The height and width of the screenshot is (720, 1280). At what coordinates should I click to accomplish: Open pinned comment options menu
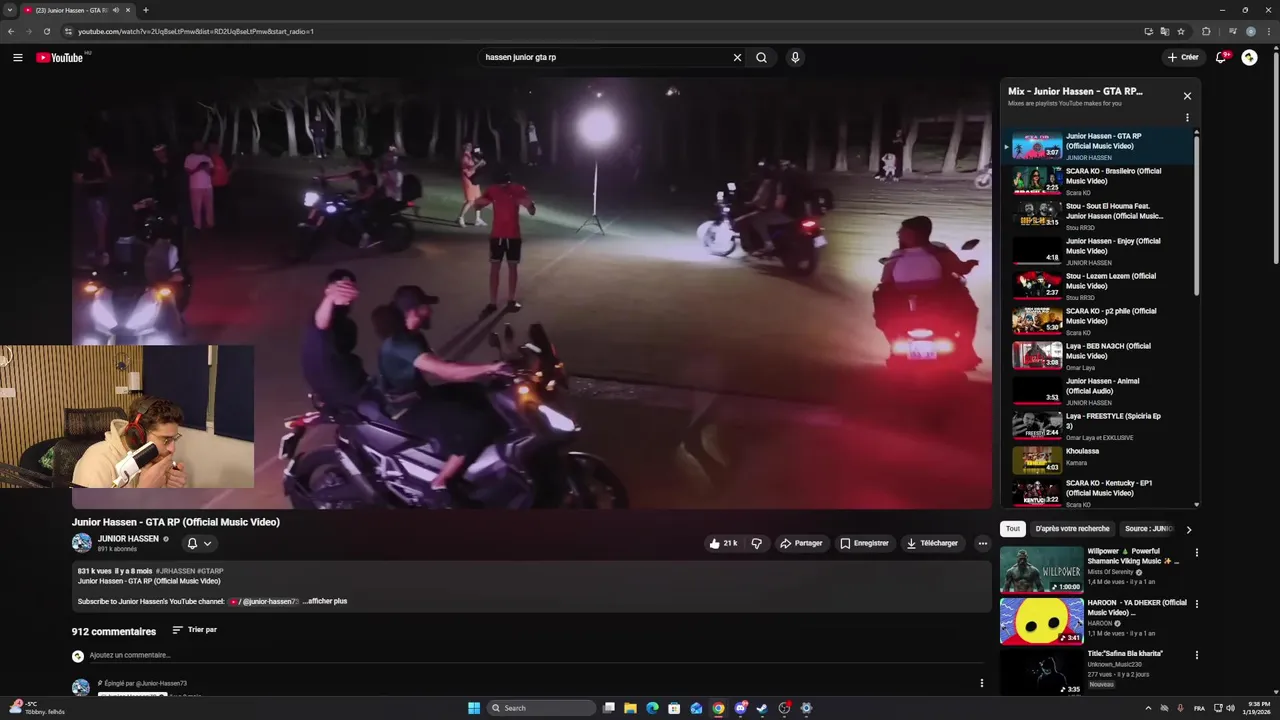981,683
